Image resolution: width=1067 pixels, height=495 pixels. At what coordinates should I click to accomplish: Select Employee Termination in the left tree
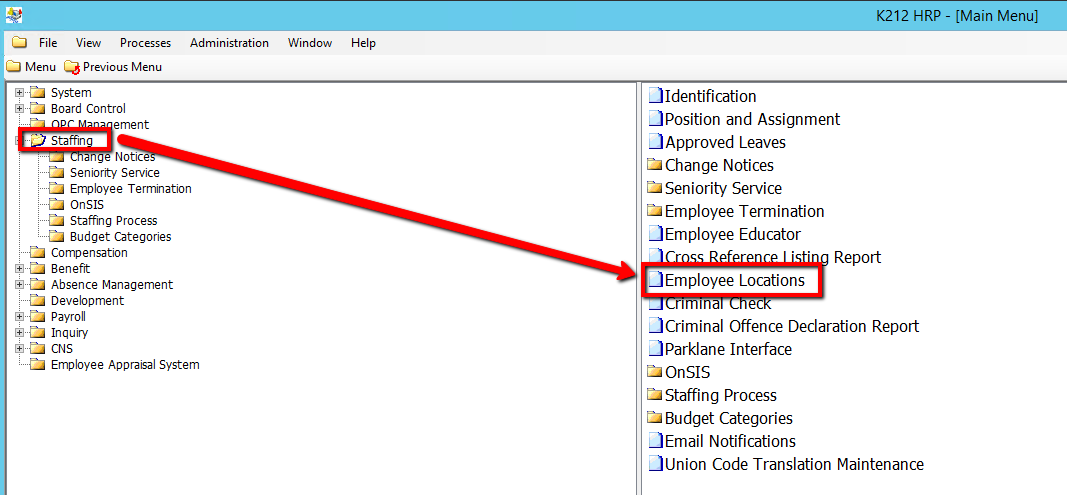130,189
